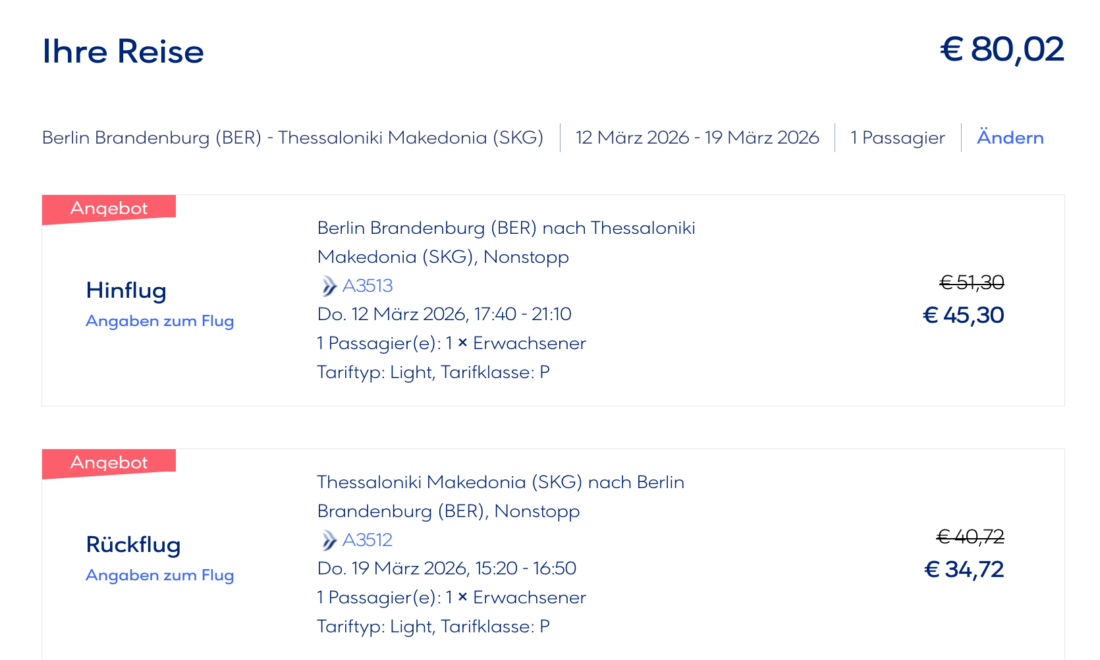Click the 1 Passagier summary text
The image size is (1100, 660).
(x=897, y=138)
